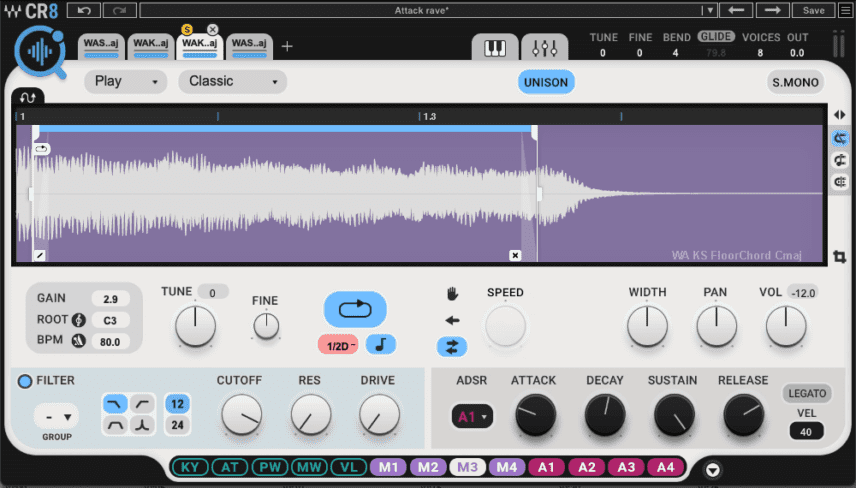Click the fade pencil icon at waveform bottom-left
Screen dimensions: 856x488
39,255
